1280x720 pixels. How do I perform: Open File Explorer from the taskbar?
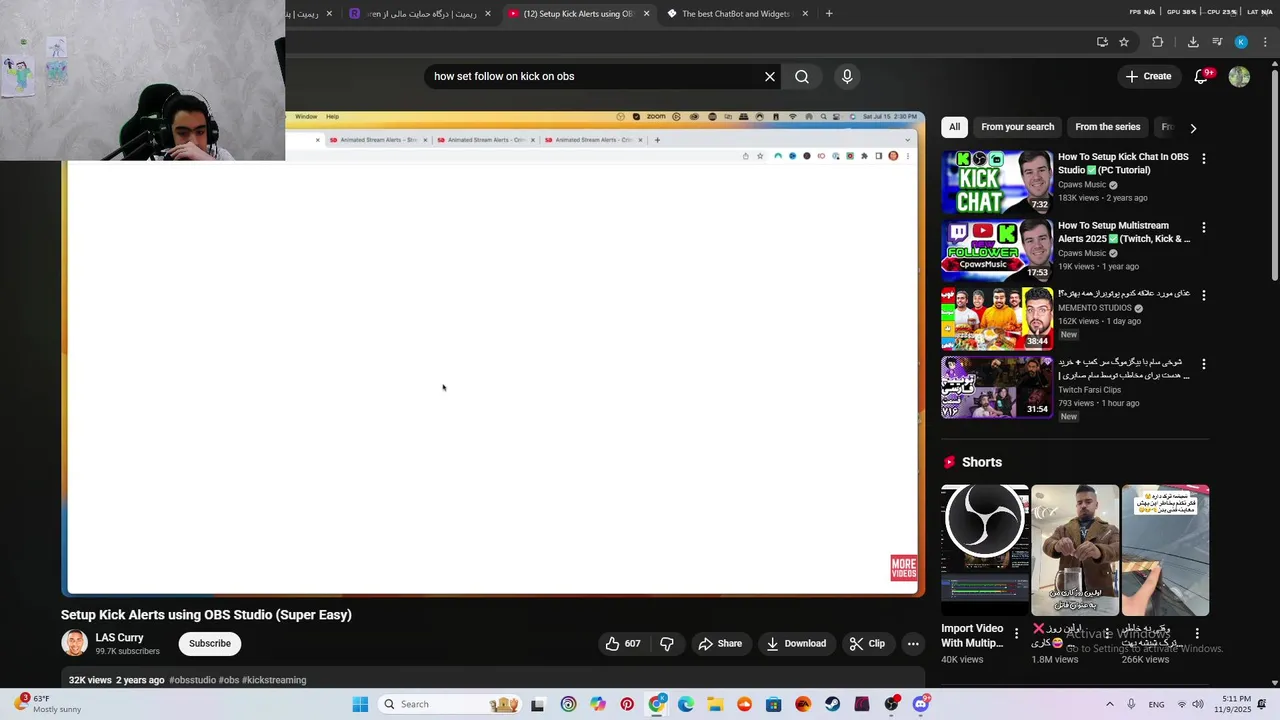click(715, 704)
